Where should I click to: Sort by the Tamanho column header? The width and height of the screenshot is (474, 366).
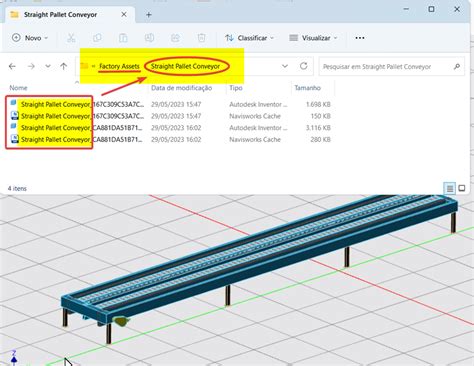coord(307,88)
